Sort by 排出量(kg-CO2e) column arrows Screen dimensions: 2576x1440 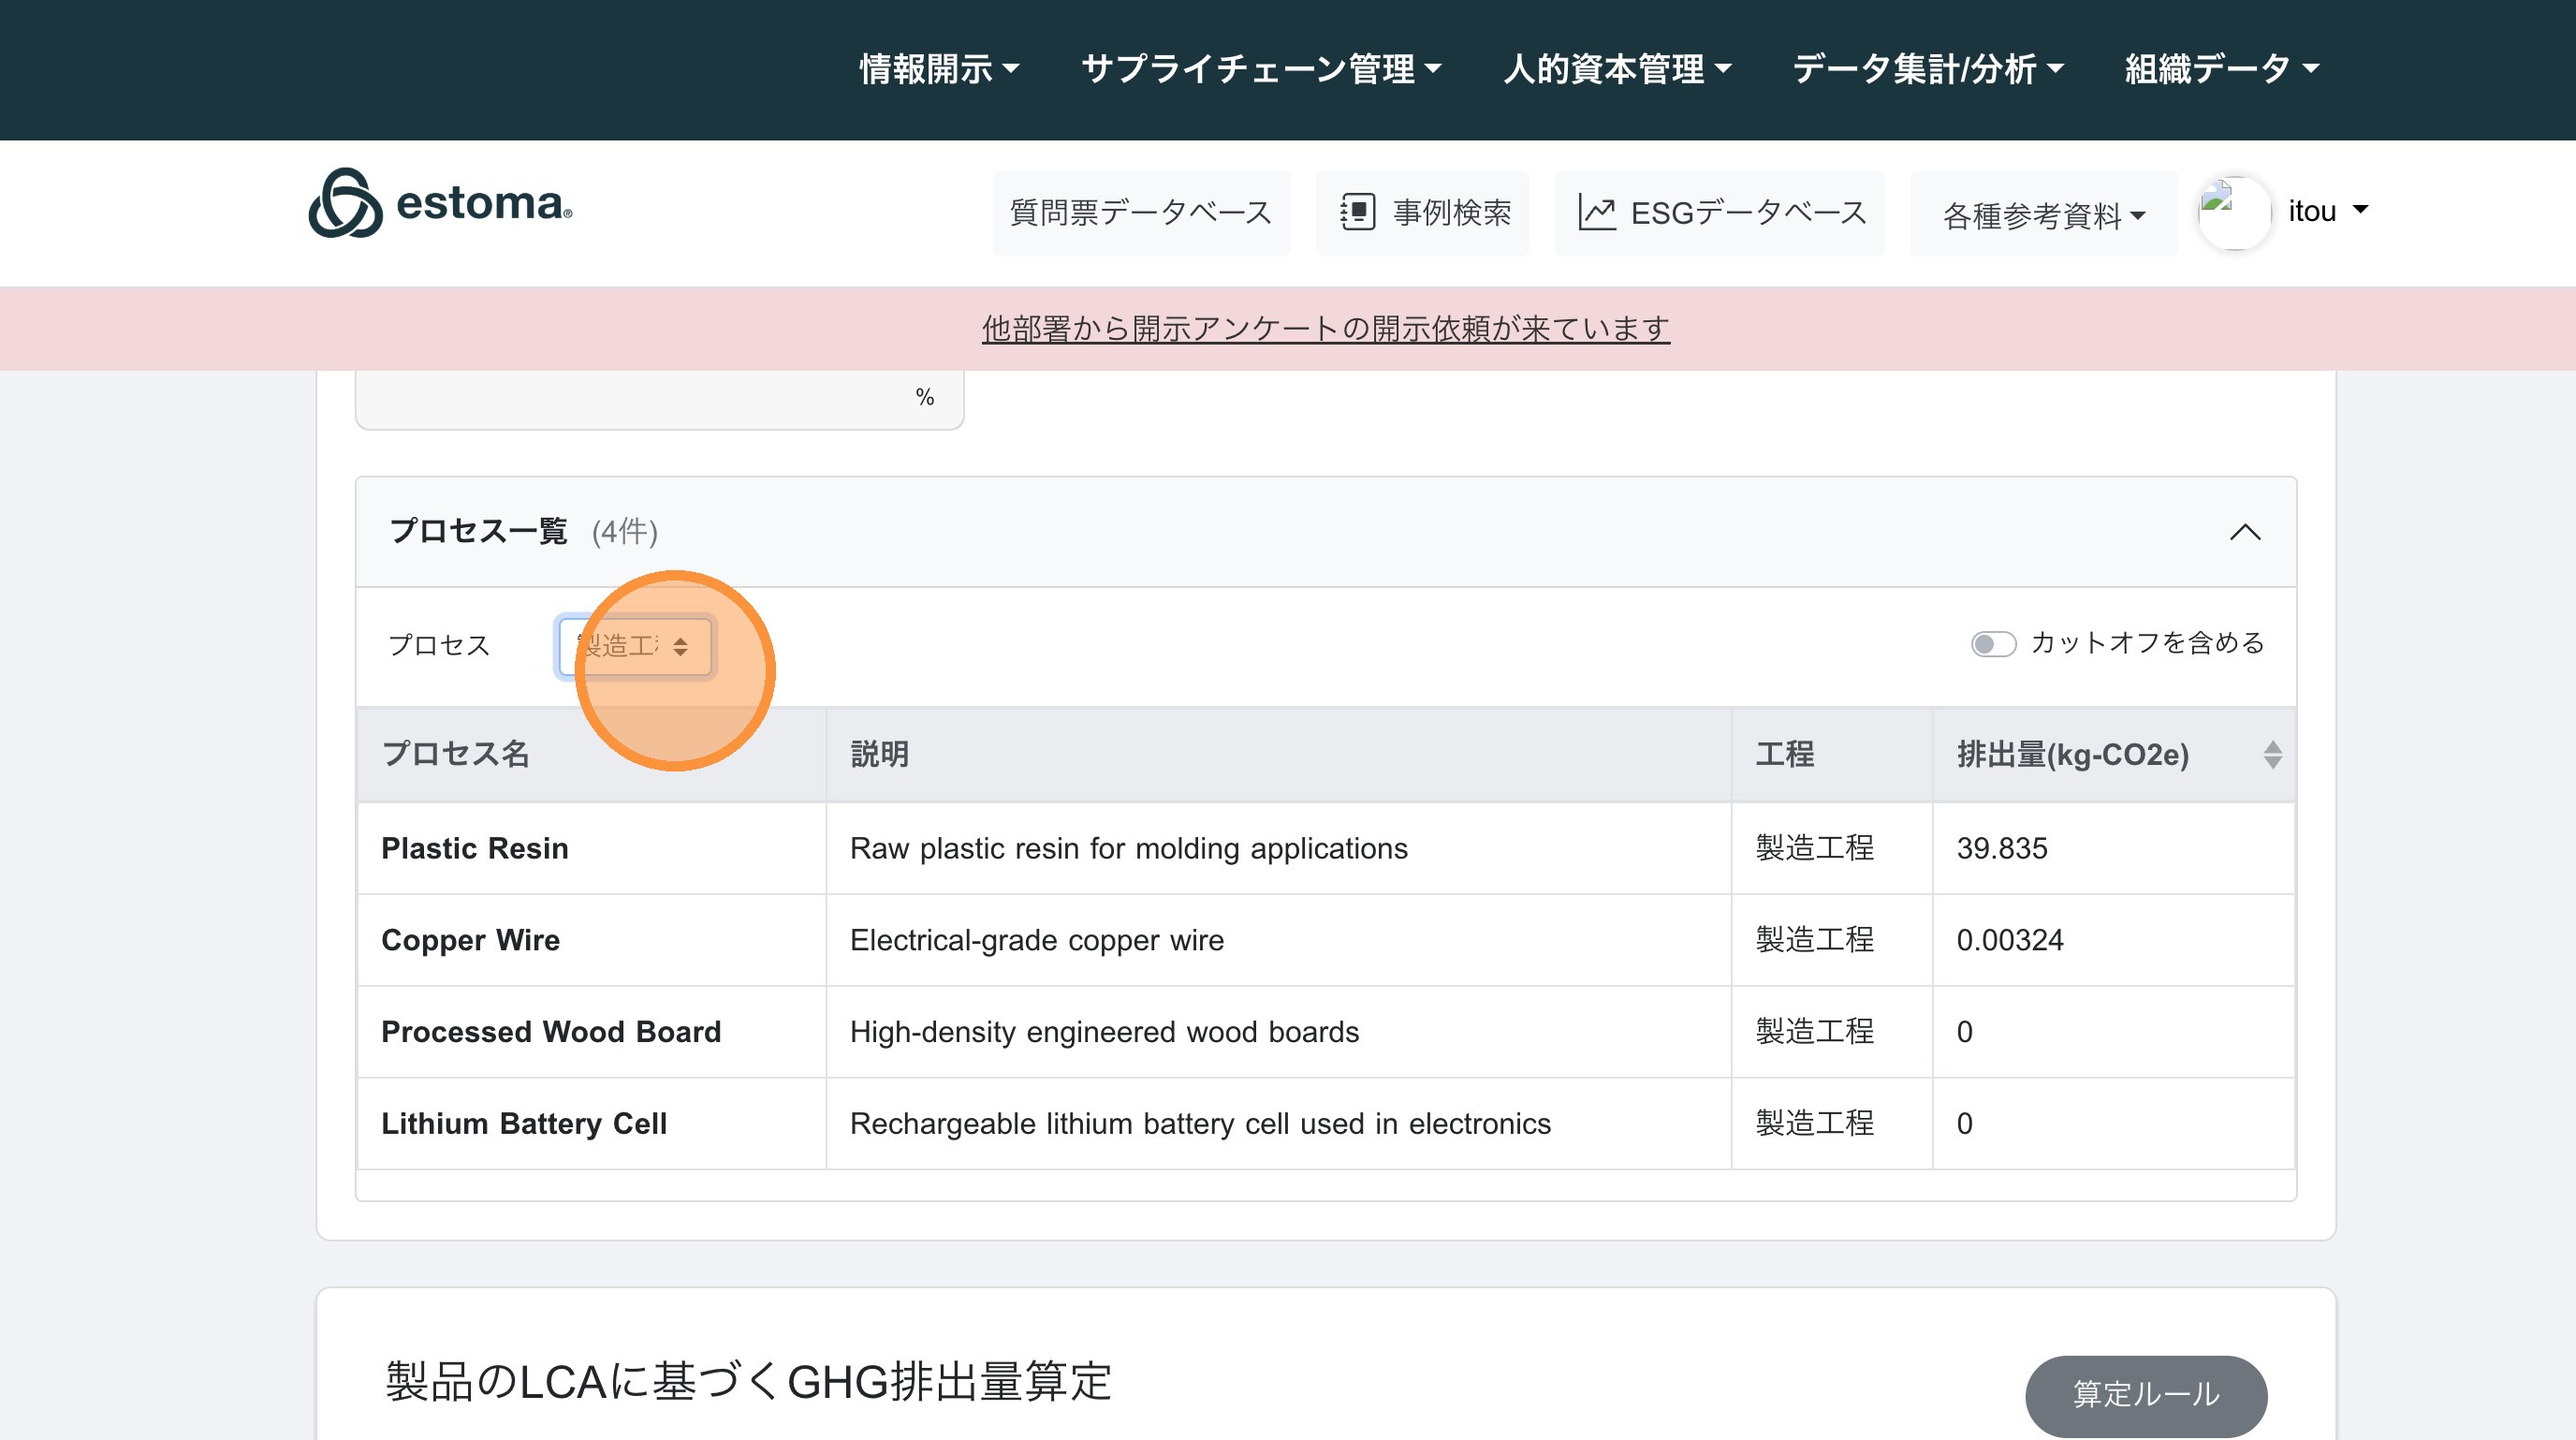(x=2272, y=754)
